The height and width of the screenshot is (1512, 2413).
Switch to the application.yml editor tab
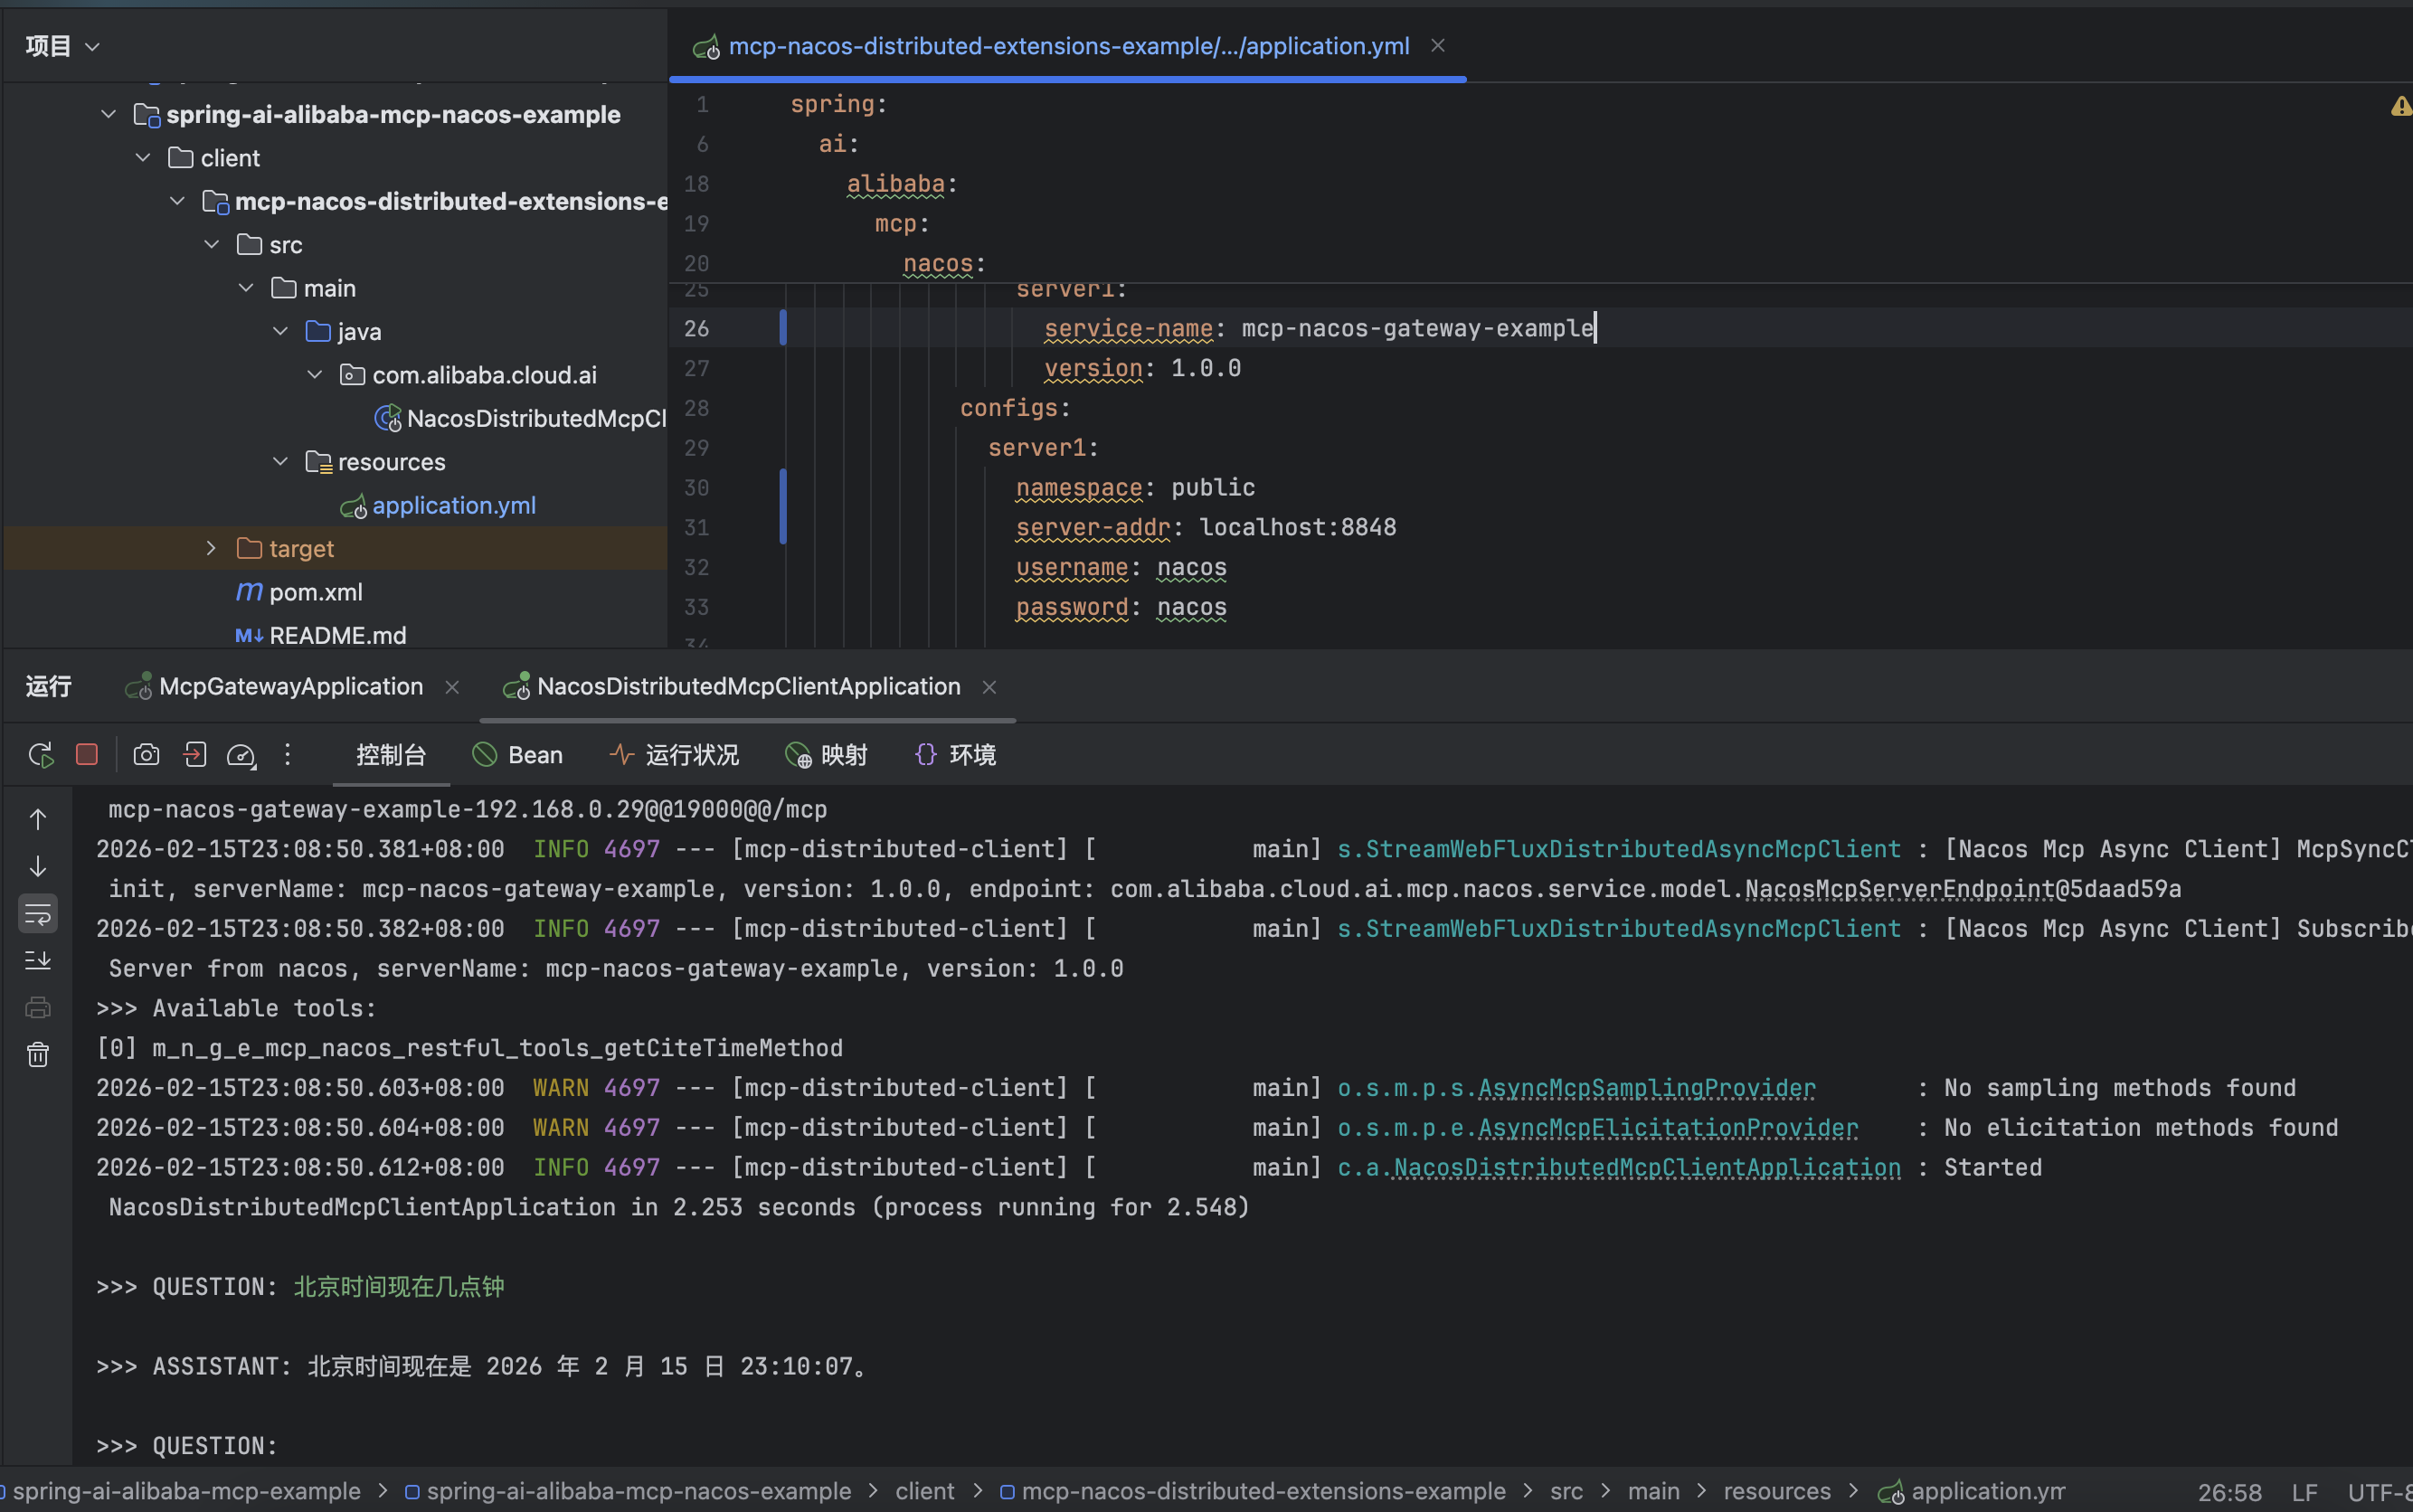click(1068, 46)
